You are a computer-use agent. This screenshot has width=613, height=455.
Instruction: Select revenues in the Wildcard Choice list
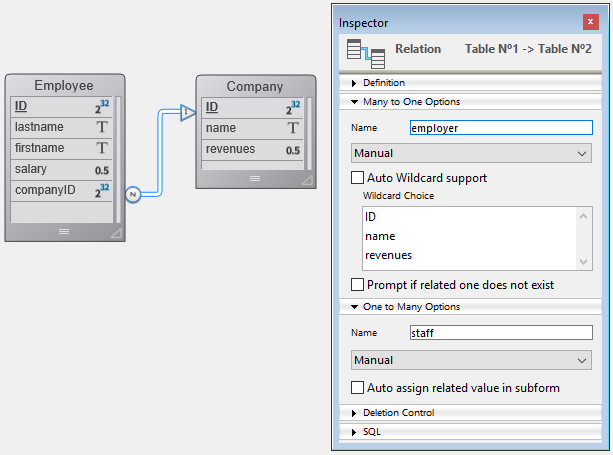pyautogui.click(x=388, y=256)
